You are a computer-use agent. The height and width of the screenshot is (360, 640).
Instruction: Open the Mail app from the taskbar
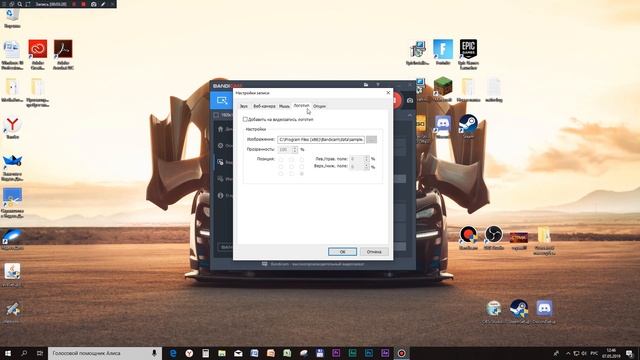click(x=238, y=353)
